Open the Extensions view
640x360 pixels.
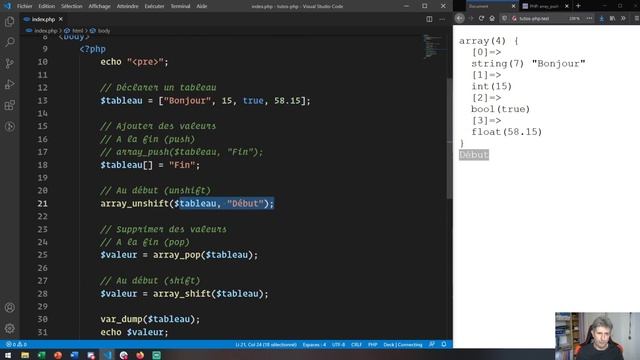coord(9,105)
